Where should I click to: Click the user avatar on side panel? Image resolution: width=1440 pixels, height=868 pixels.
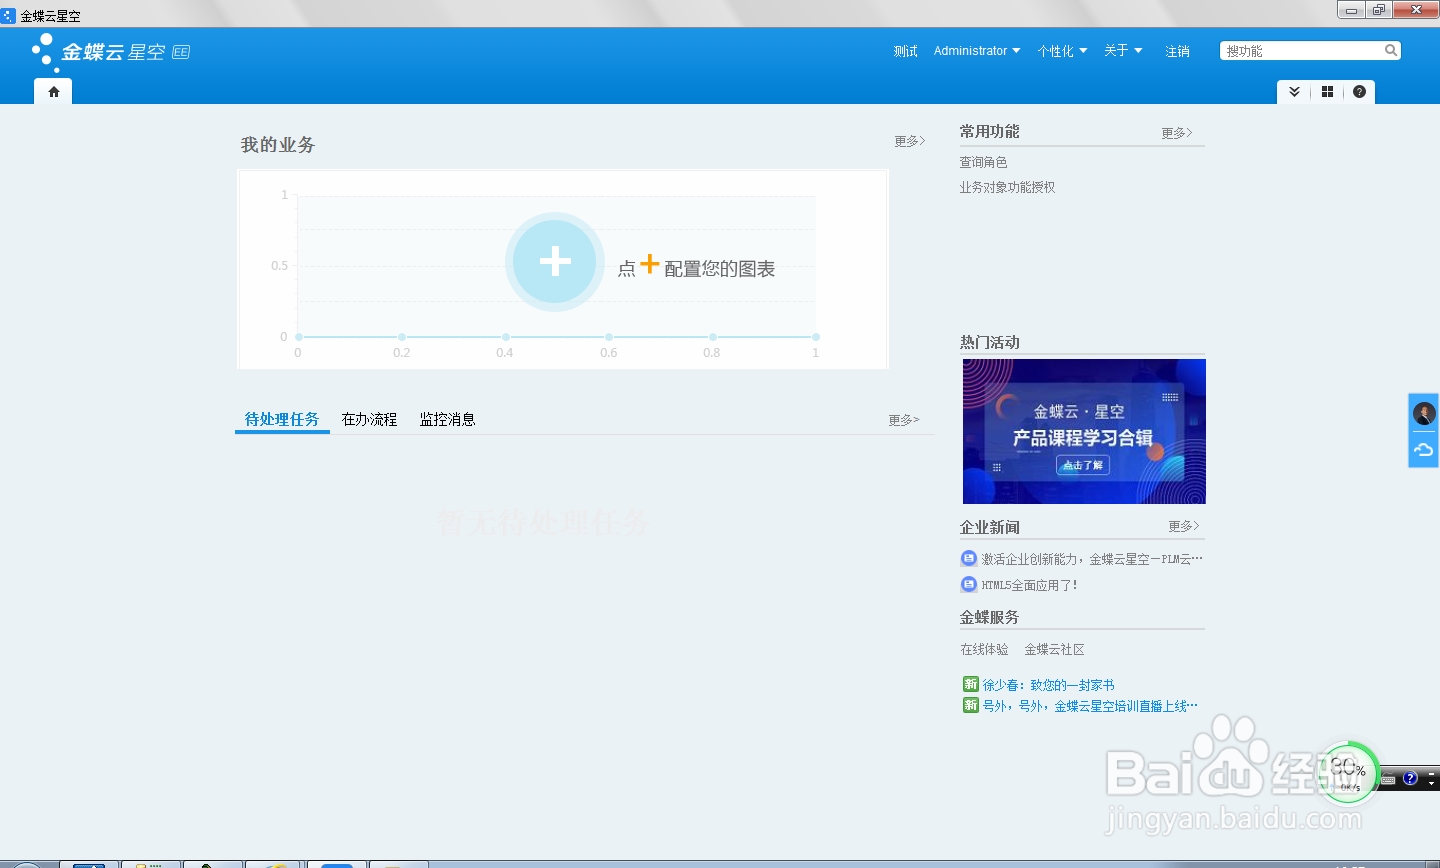coord(1424,413)
